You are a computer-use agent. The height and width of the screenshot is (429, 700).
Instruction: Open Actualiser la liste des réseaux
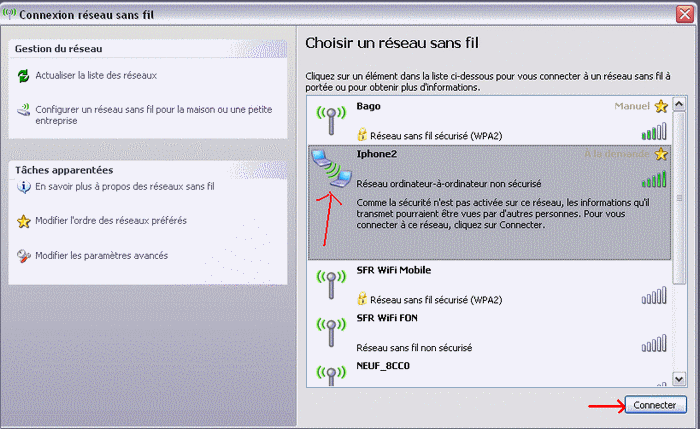tap(96, 75)
